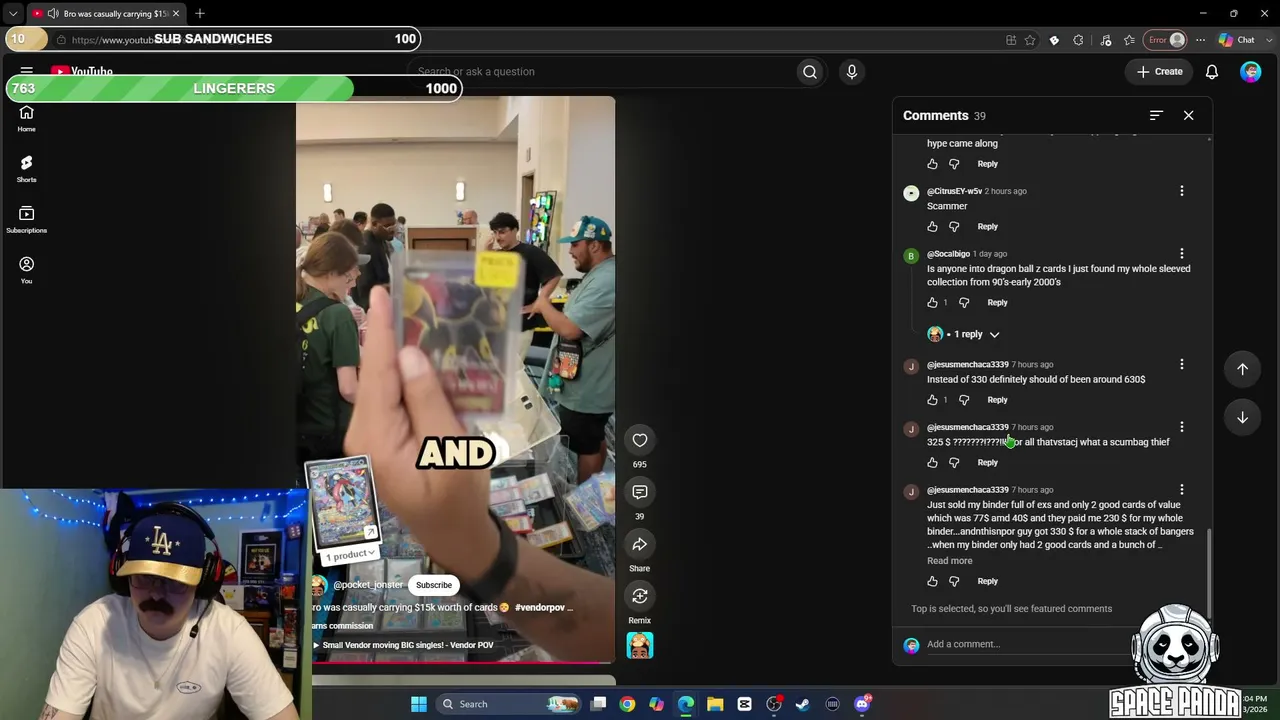The image size is (1280, 720).
Task: Go to the next Short with down arrow
Action: [1243, 418]
